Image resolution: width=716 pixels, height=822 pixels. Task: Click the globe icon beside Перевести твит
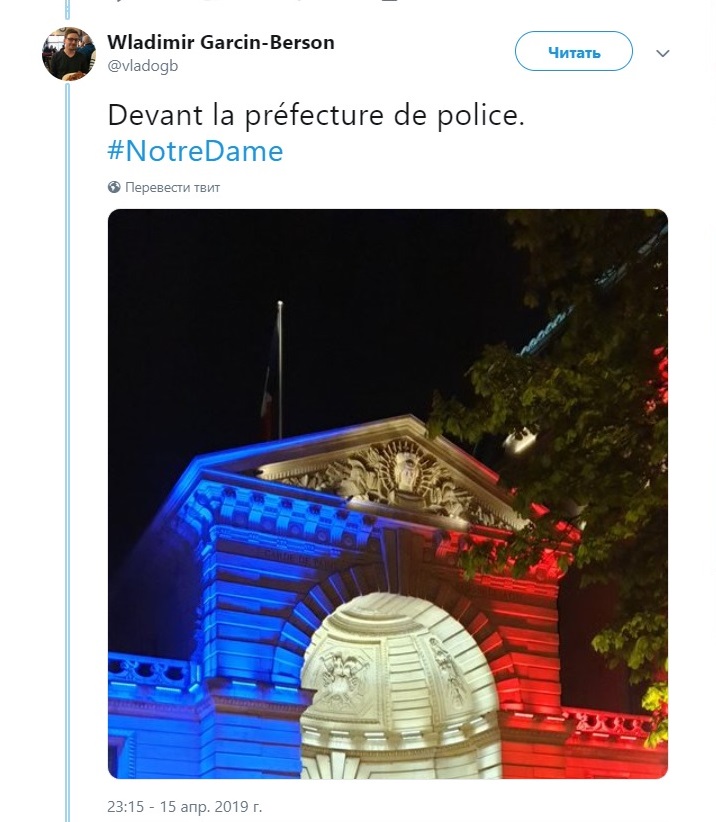point(114,187)
